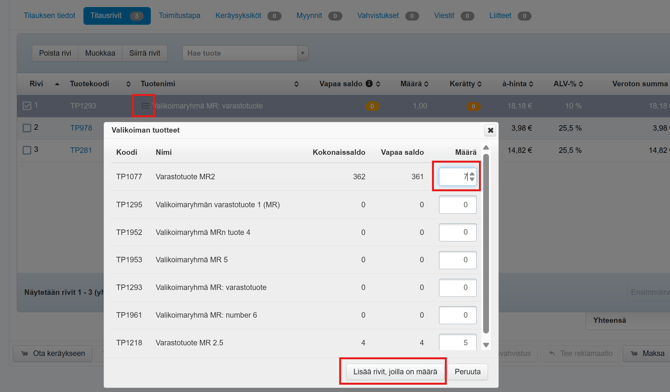
Task: Click quantity field for TP1077
Action: (x=457, y=176)
